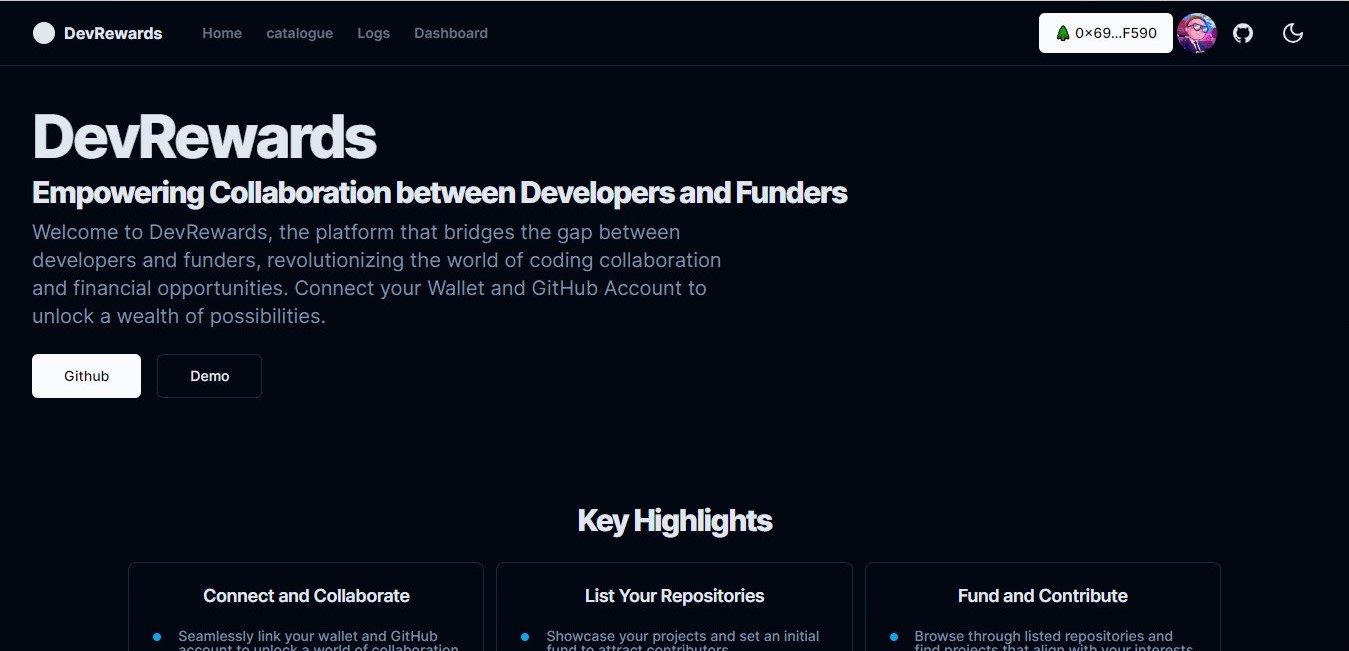This screenshot has height=651, width=1349.
Task: Click the white Github button
Action: (86, 376)
